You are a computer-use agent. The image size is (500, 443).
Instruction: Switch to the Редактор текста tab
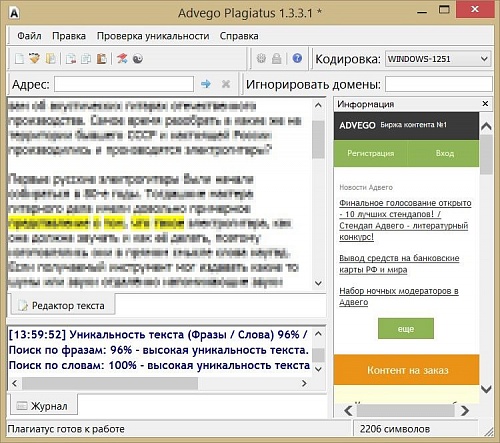pyautogui.click(x=63, y=305)
